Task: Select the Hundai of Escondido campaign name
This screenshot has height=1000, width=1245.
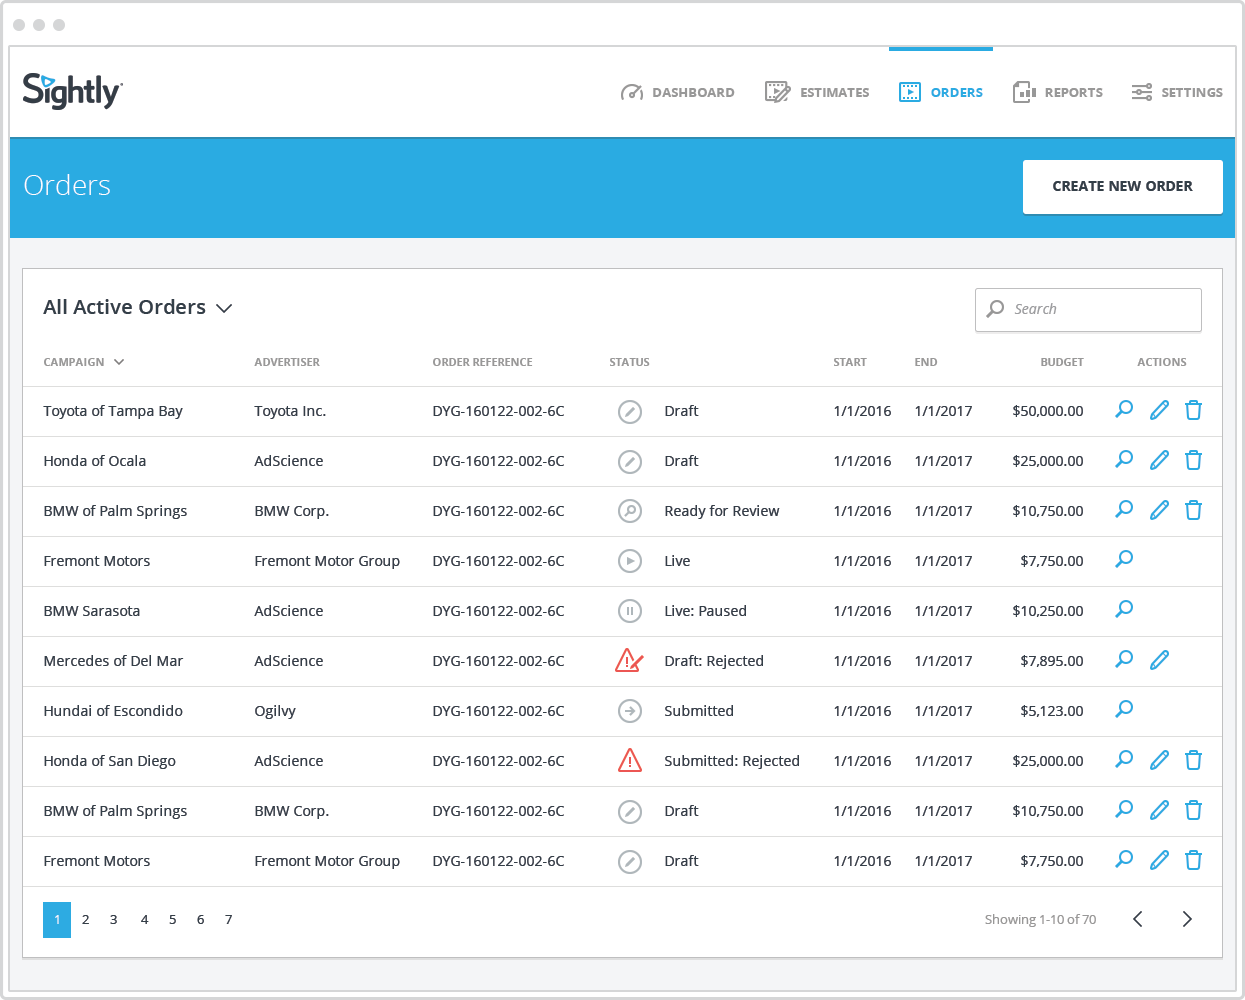Action: click(x=113, y=711)
